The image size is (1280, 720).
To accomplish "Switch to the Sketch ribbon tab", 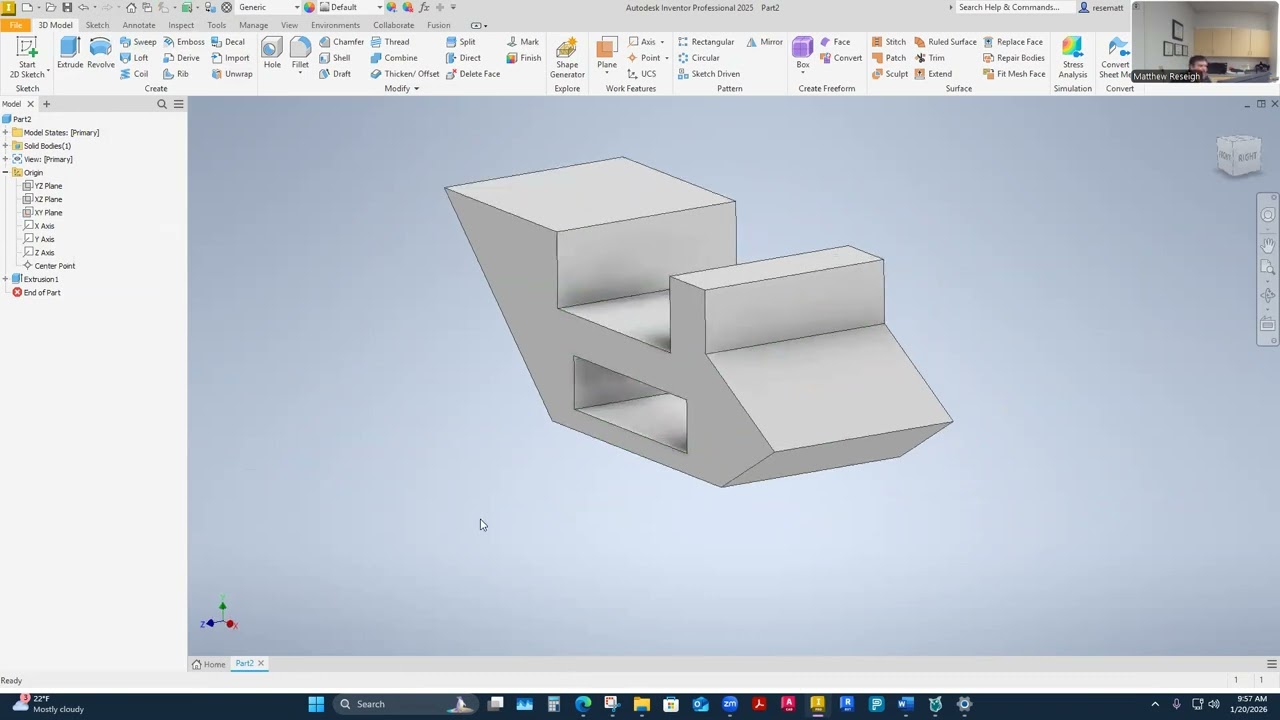I will click(x=97, y=25).
